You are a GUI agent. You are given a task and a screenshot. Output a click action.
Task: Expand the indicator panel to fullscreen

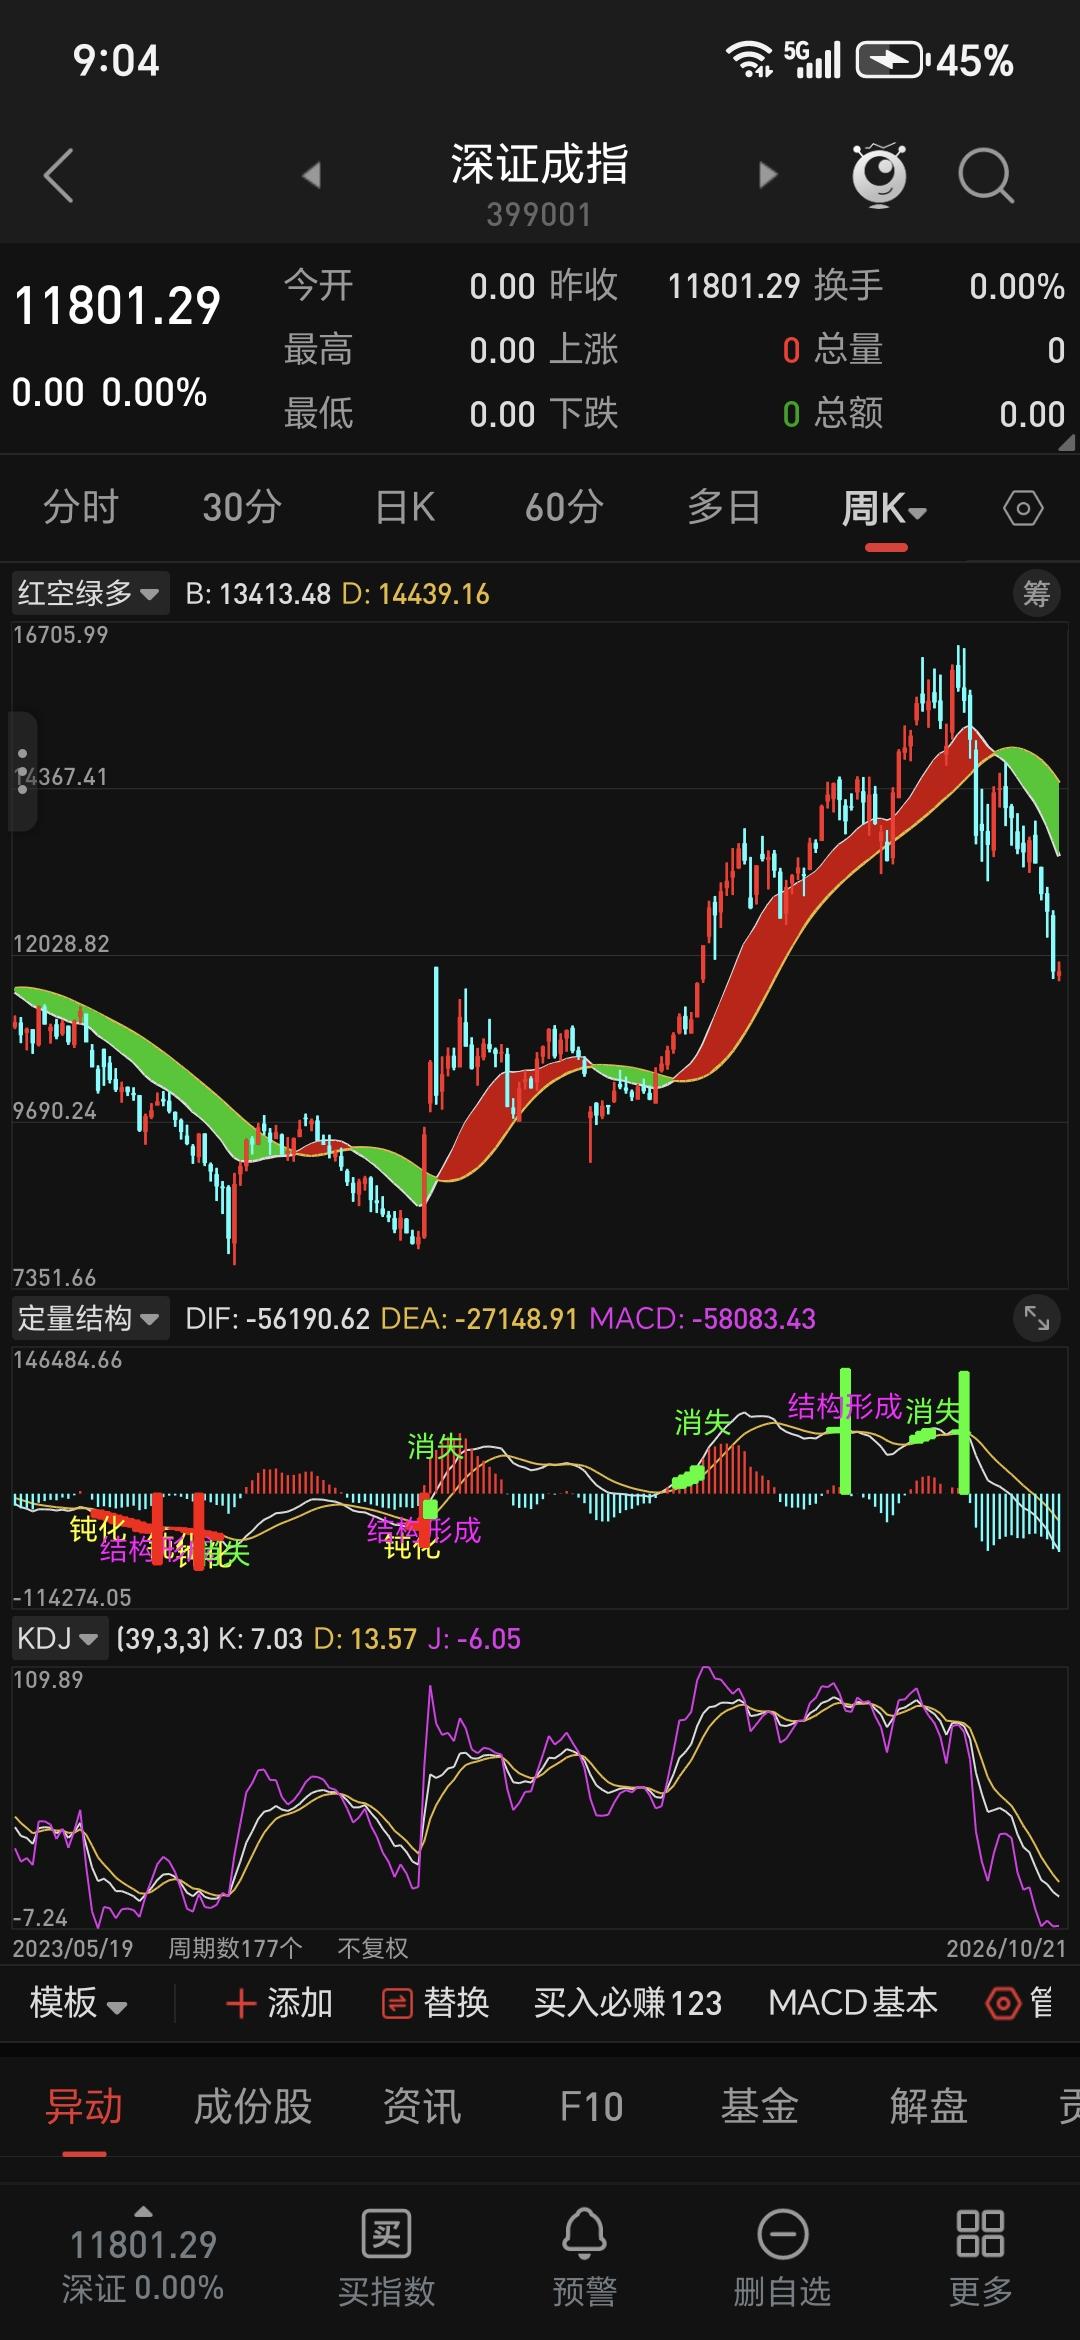pos(1037,1319)
